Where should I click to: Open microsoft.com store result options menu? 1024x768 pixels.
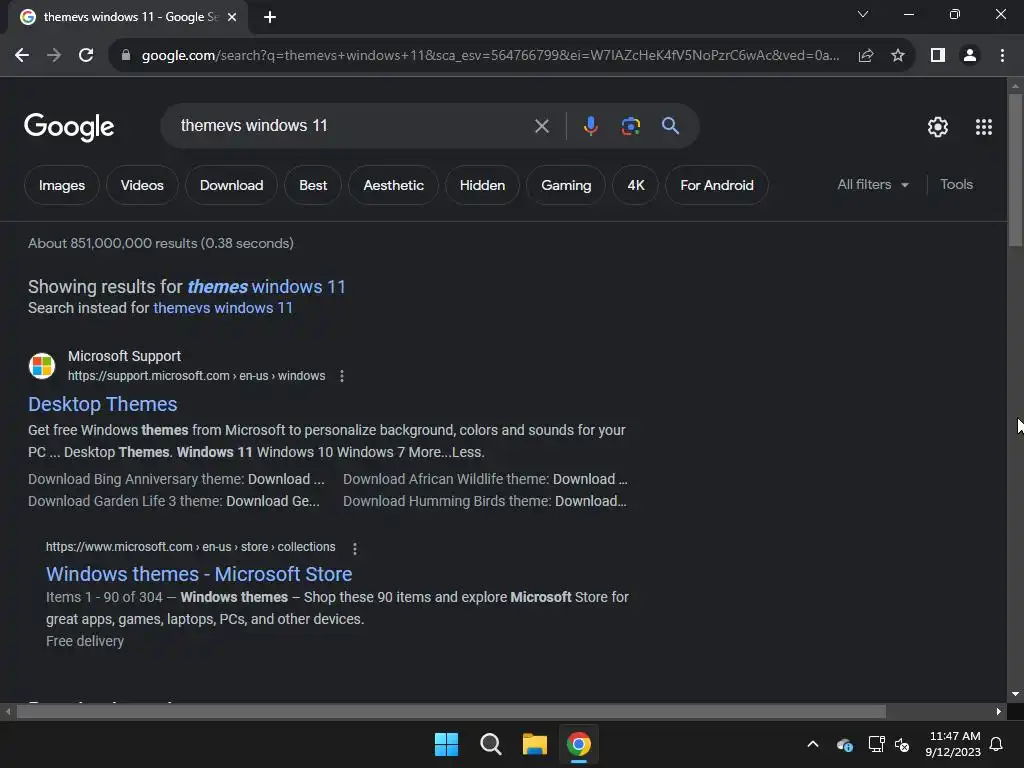(355, 549)
